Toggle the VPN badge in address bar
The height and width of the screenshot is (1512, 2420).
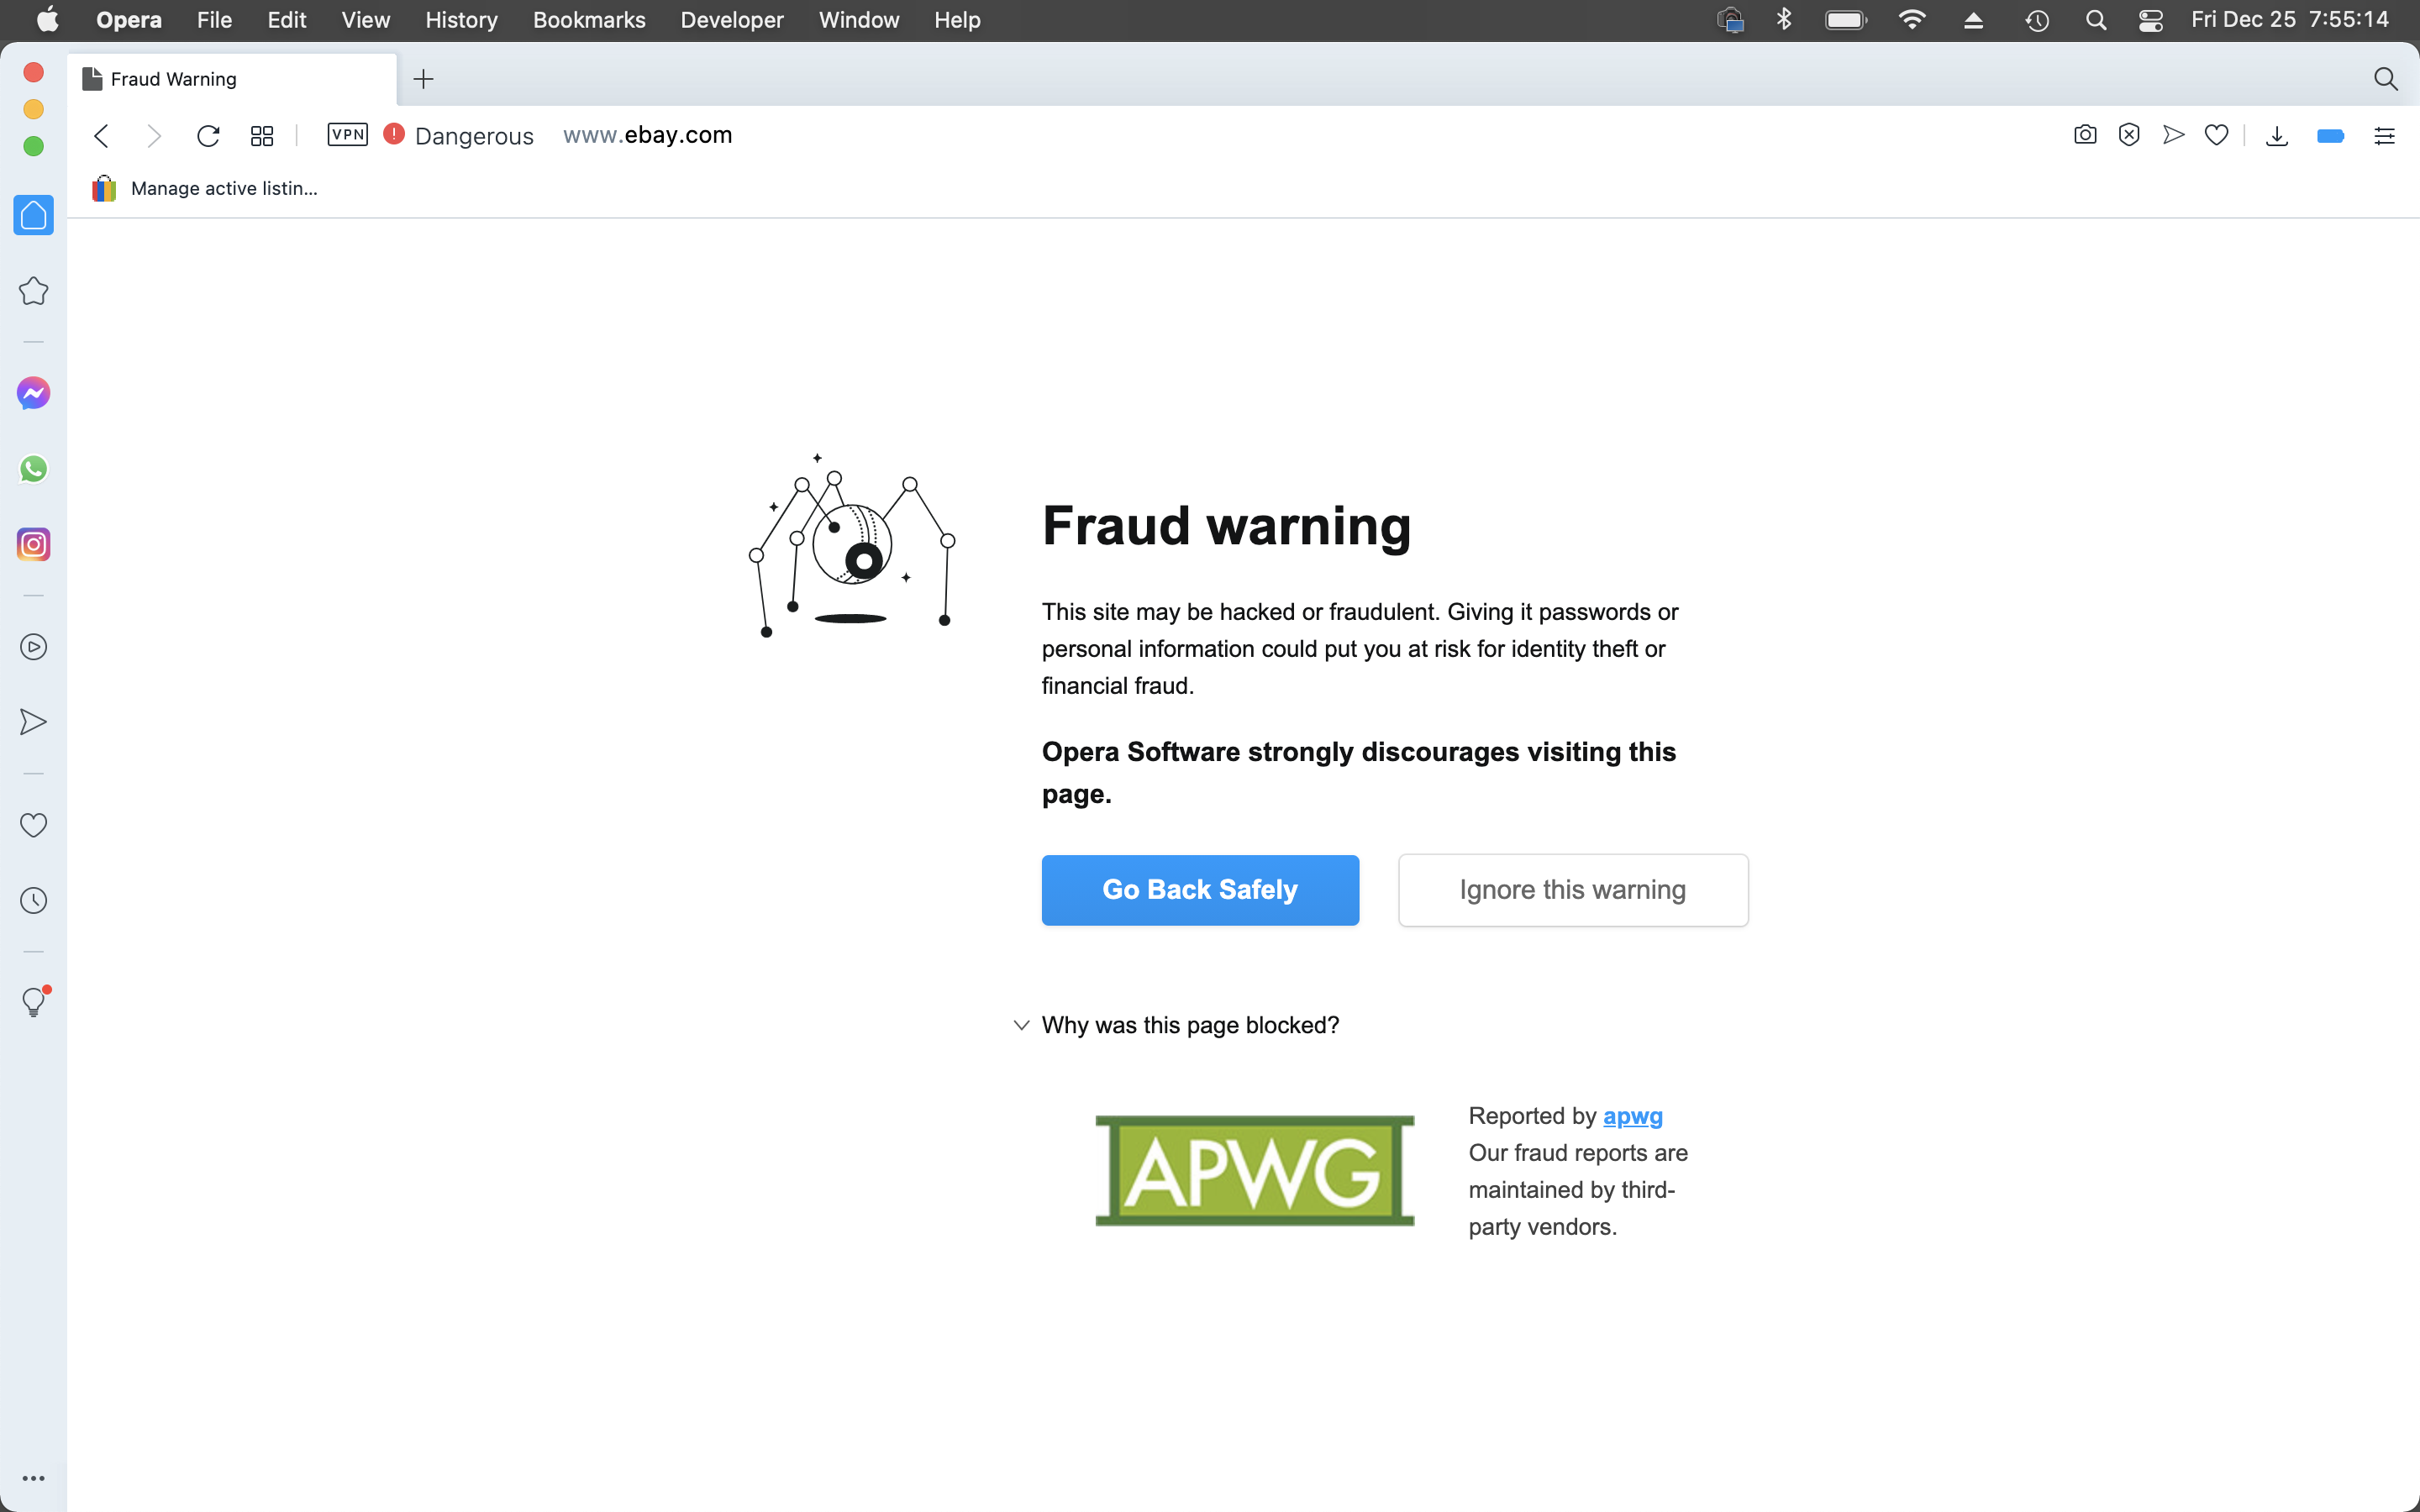(x=347, y=135)
